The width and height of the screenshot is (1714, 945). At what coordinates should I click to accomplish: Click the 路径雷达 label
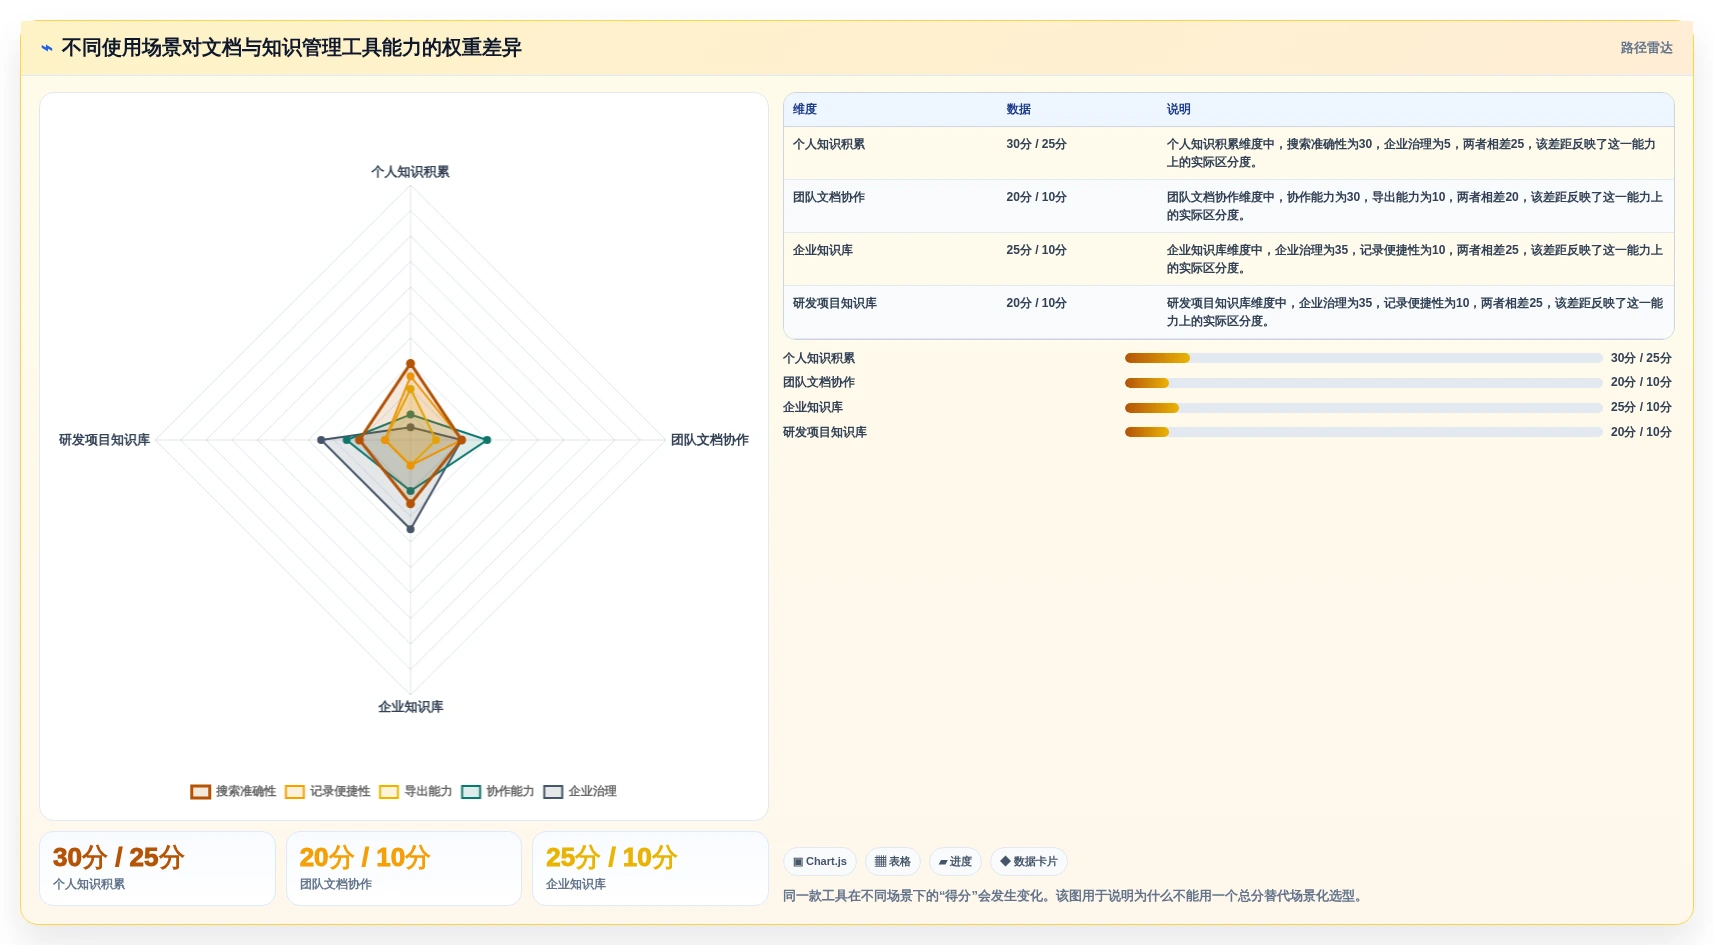(x=1646, y=48)
